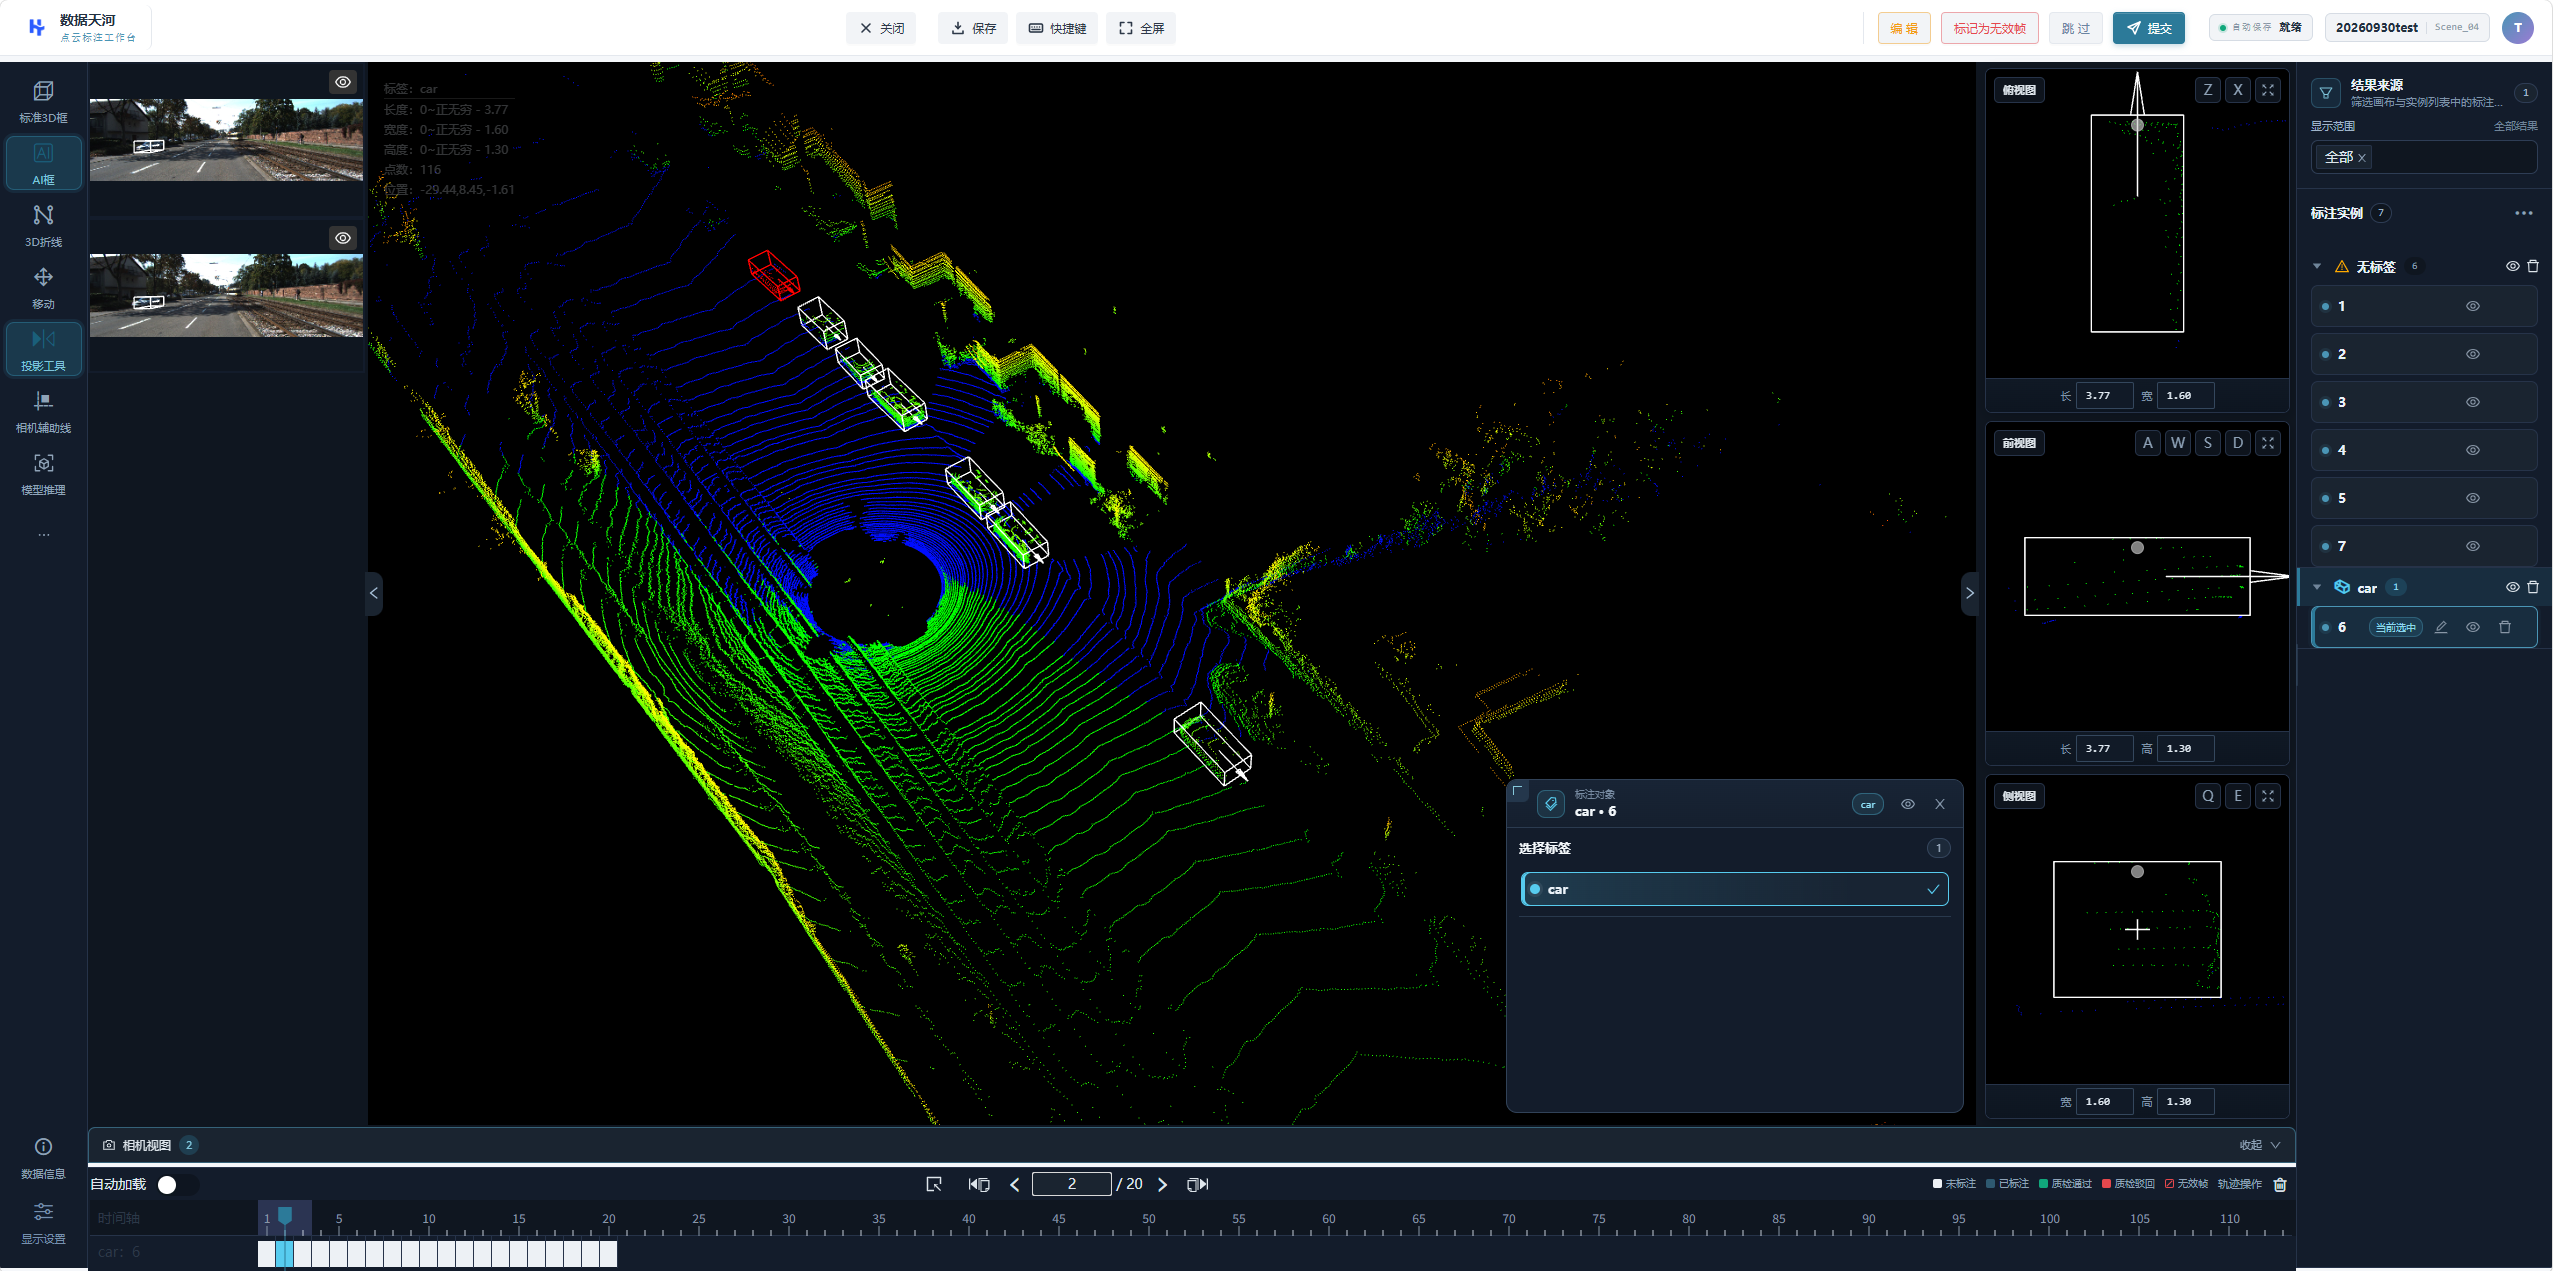Click the frame number input field

[1071, 1184]
